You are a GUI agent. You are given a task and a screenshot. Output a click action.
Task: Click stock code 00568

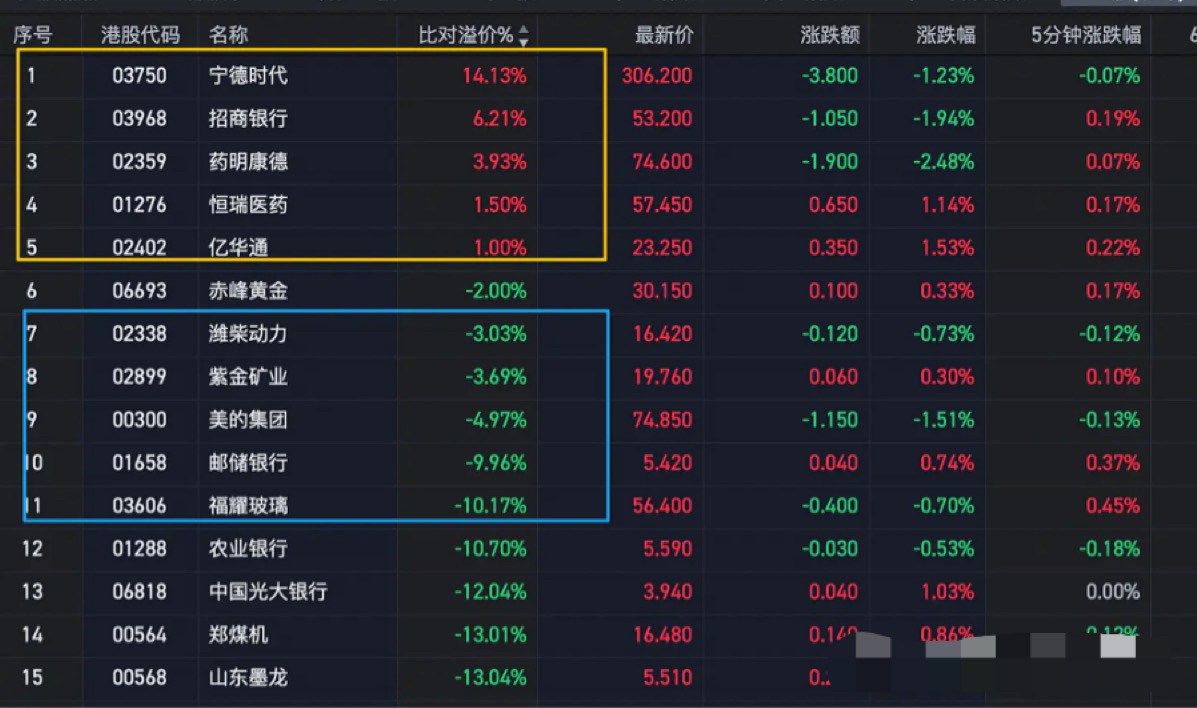coord(139,677)
